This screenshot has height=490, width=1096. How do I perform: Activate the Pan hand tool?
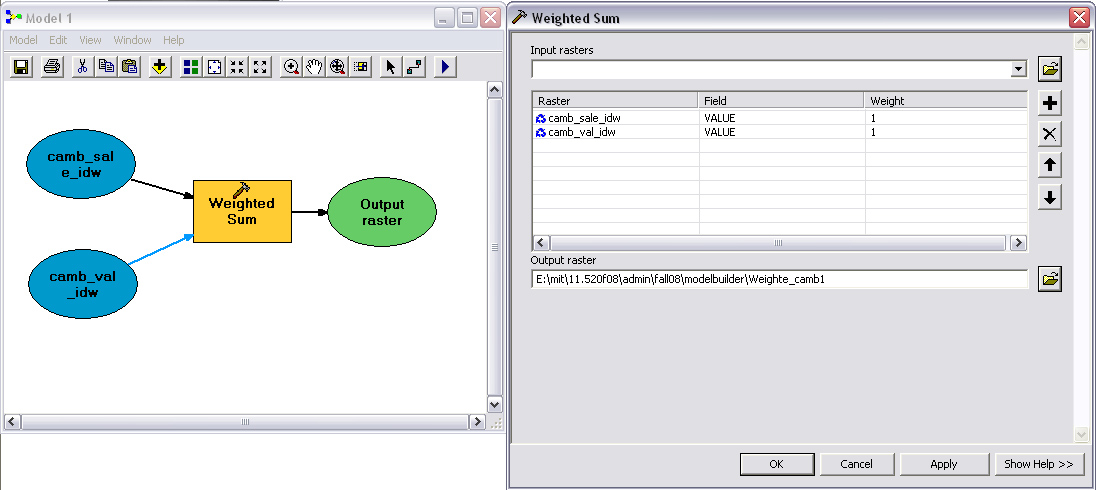pos(315,67)
